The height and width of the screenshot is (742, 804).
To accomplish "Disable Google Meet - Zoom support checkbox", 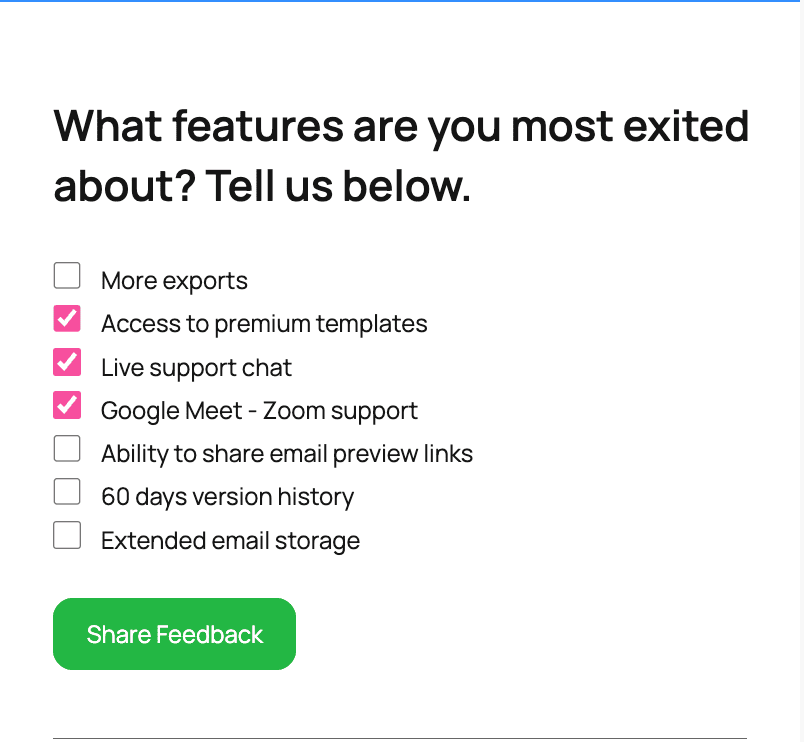I will coord(67,405).
